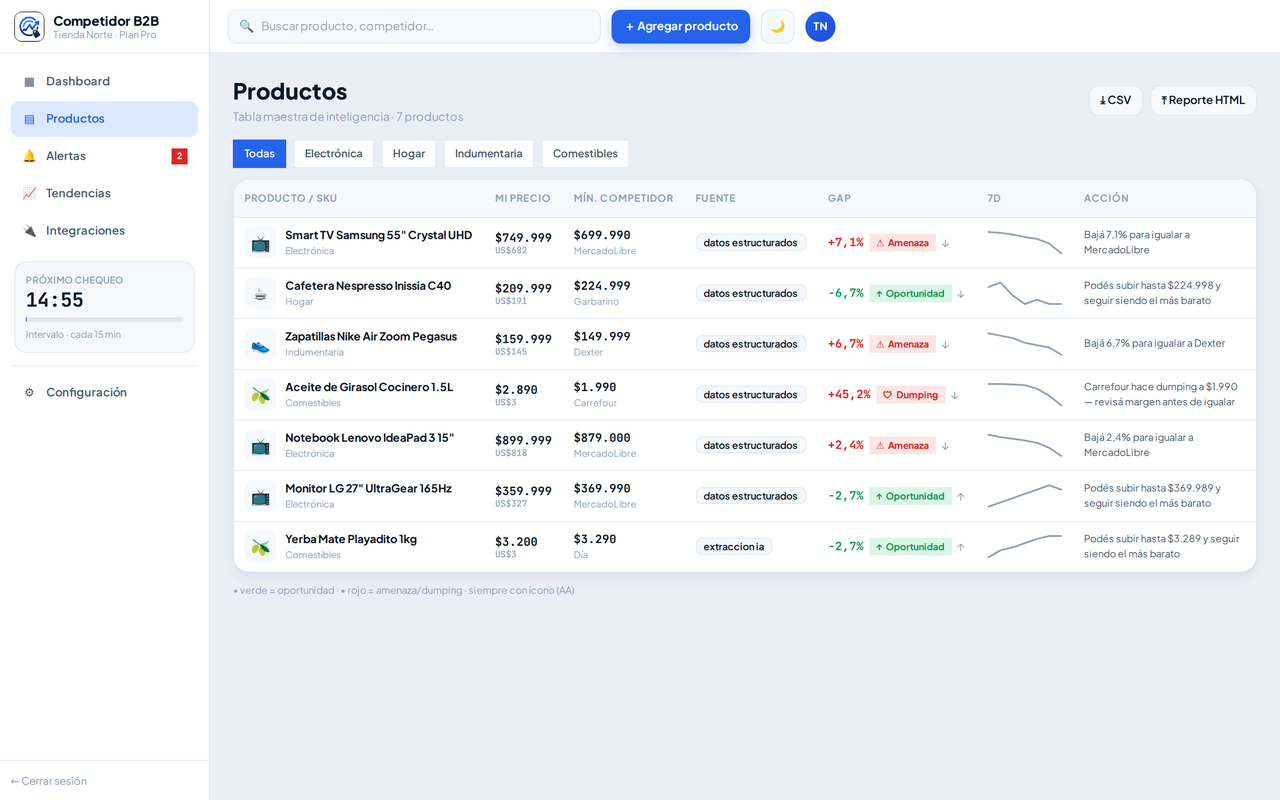Open 7D sparkline for Monitor LG

(1025, 496)
